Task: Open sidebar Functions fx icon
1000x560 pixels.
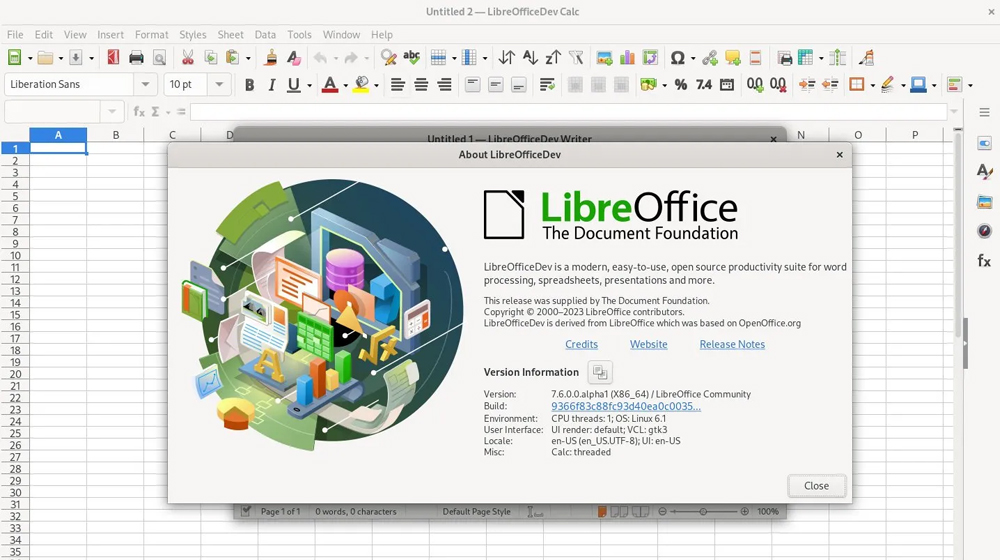Action: (984, 260)
